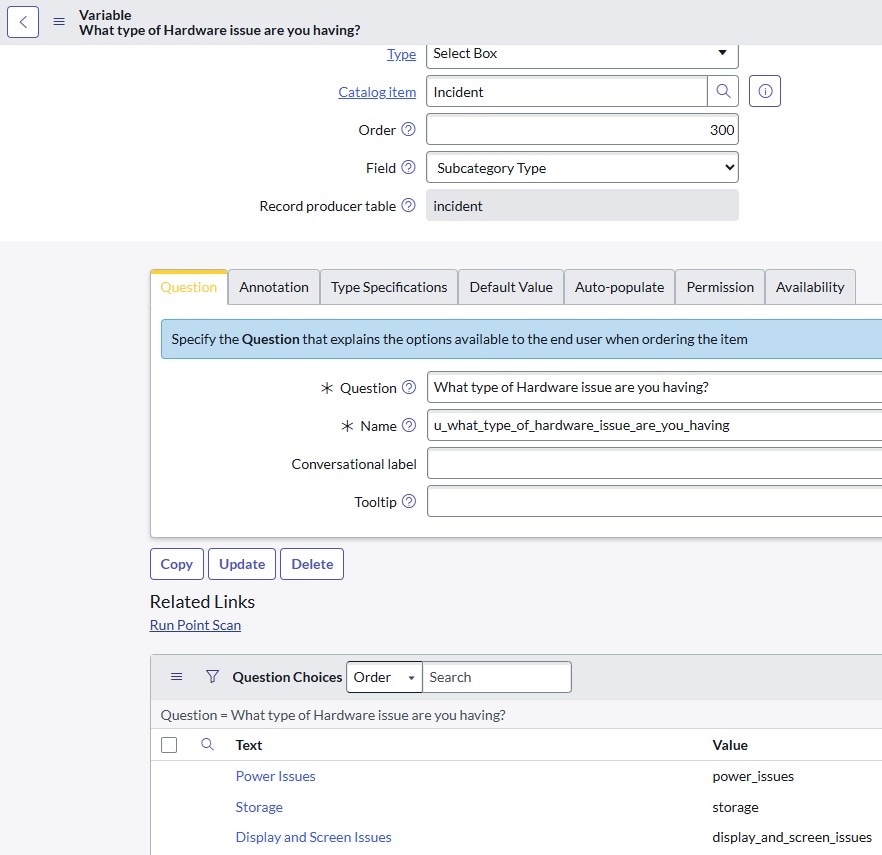The width and height of the screenshot is (882, 855).
Task: Open the Availability tab
Action: coord(810,287)
